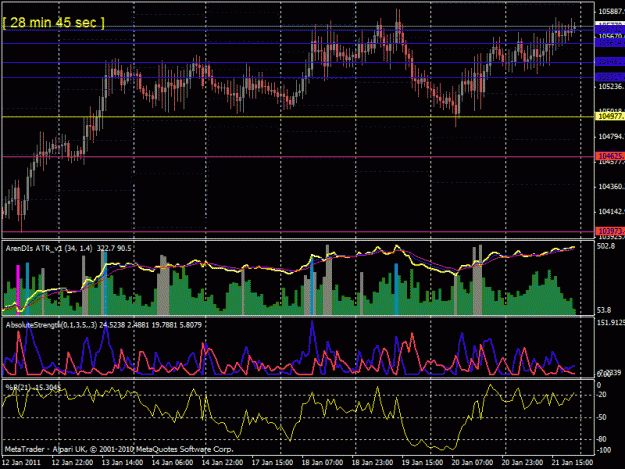This screenshot has height=469, width=625.
Task: Click the -100 level on %R scale
Action: [x=603, y=450]
